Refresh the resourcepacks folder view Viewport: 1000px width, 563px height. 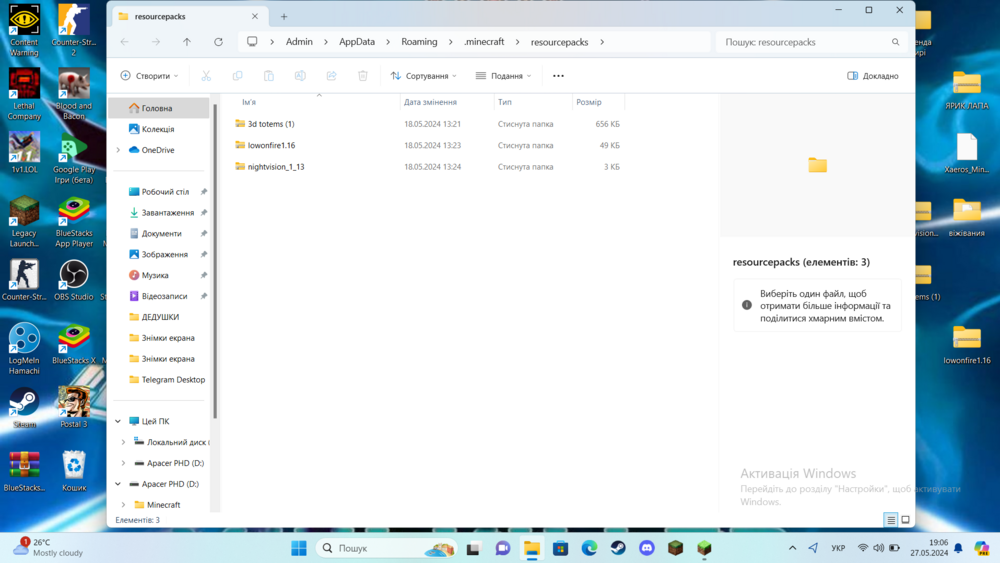[x=218, y=42]
